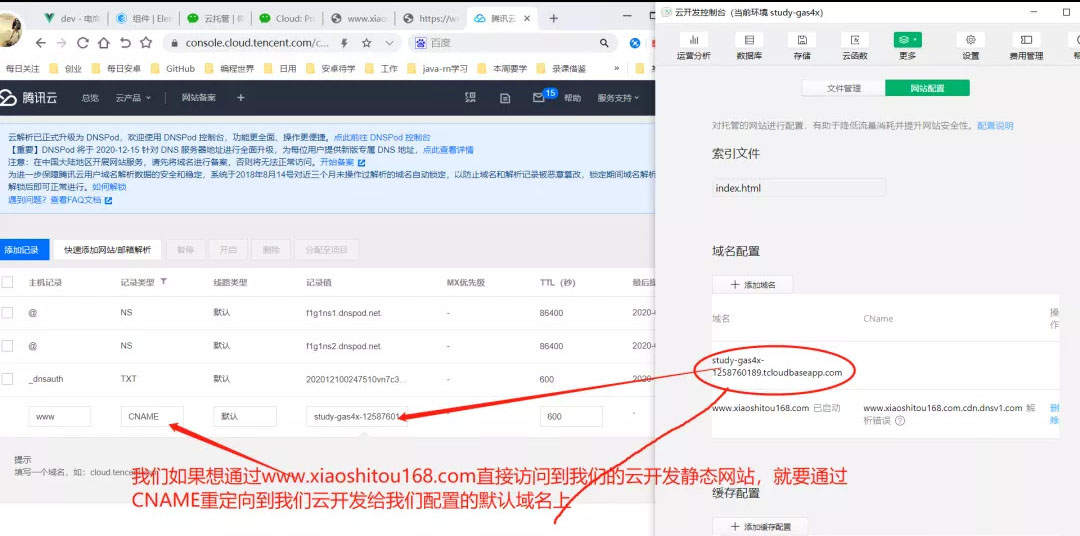Open the java-rn学习 bookmark folder
1080x536 pixels.
437,68
